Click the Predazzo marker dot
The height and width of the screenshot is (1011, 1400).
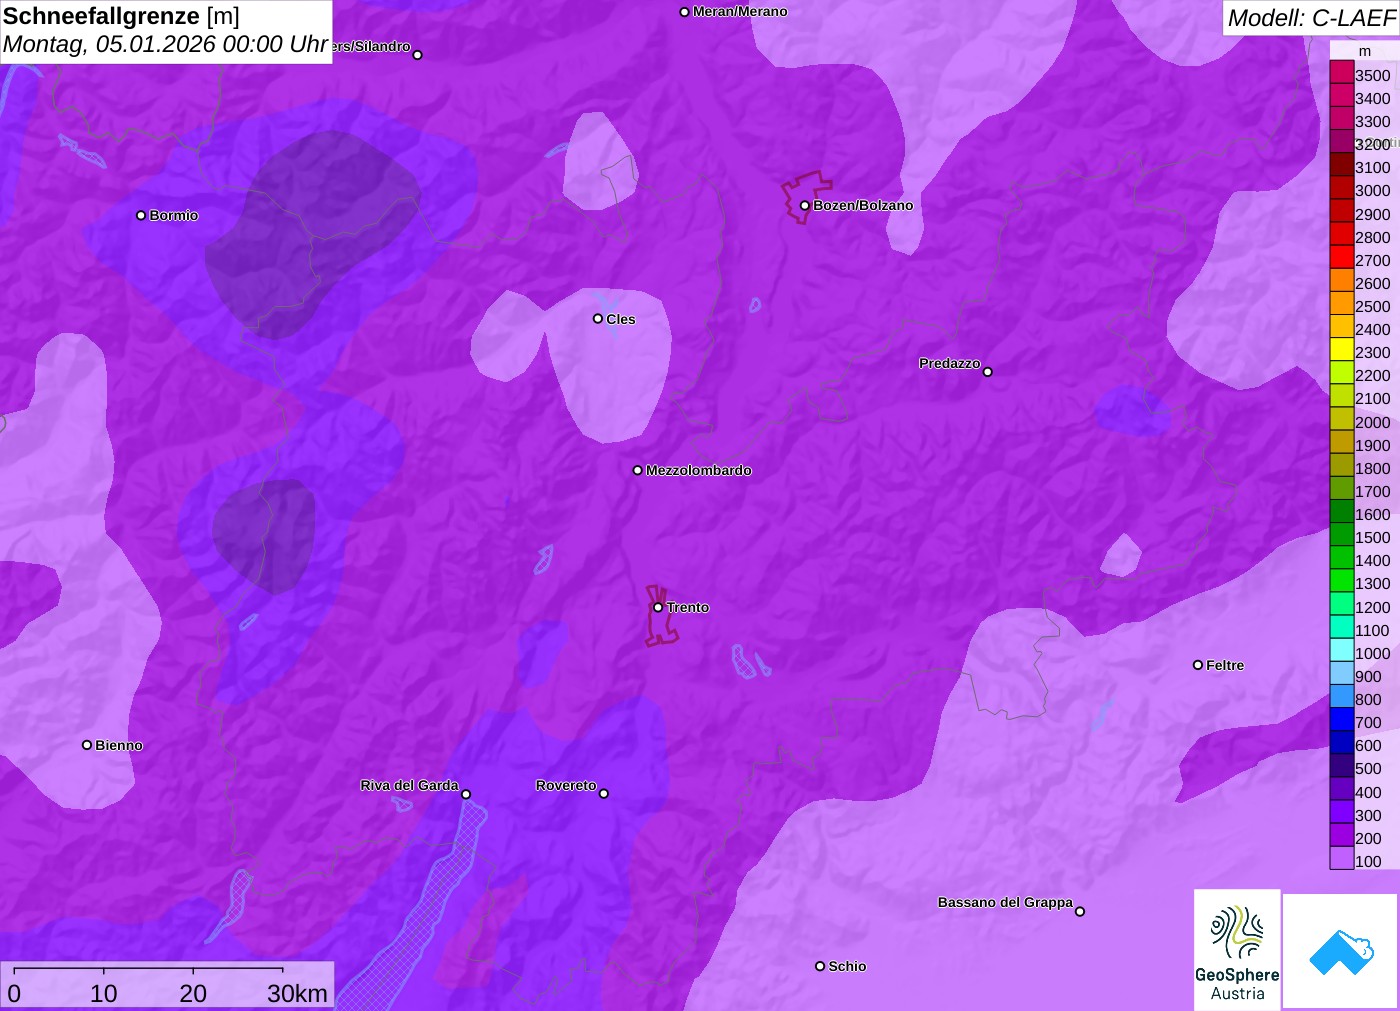(x=988, y=372)
